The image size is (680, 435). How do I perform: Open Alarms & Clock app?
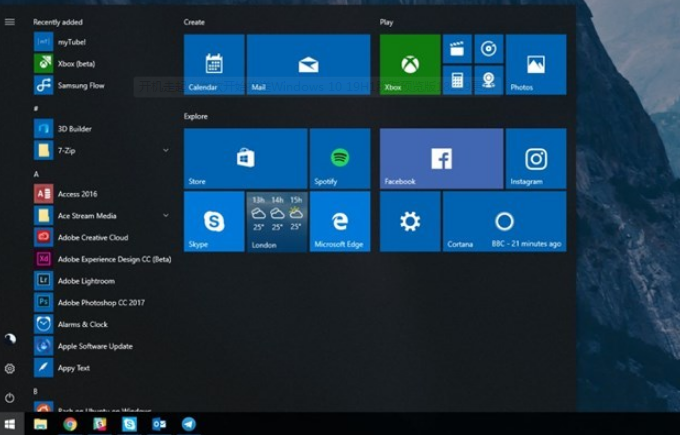(103, 324)
